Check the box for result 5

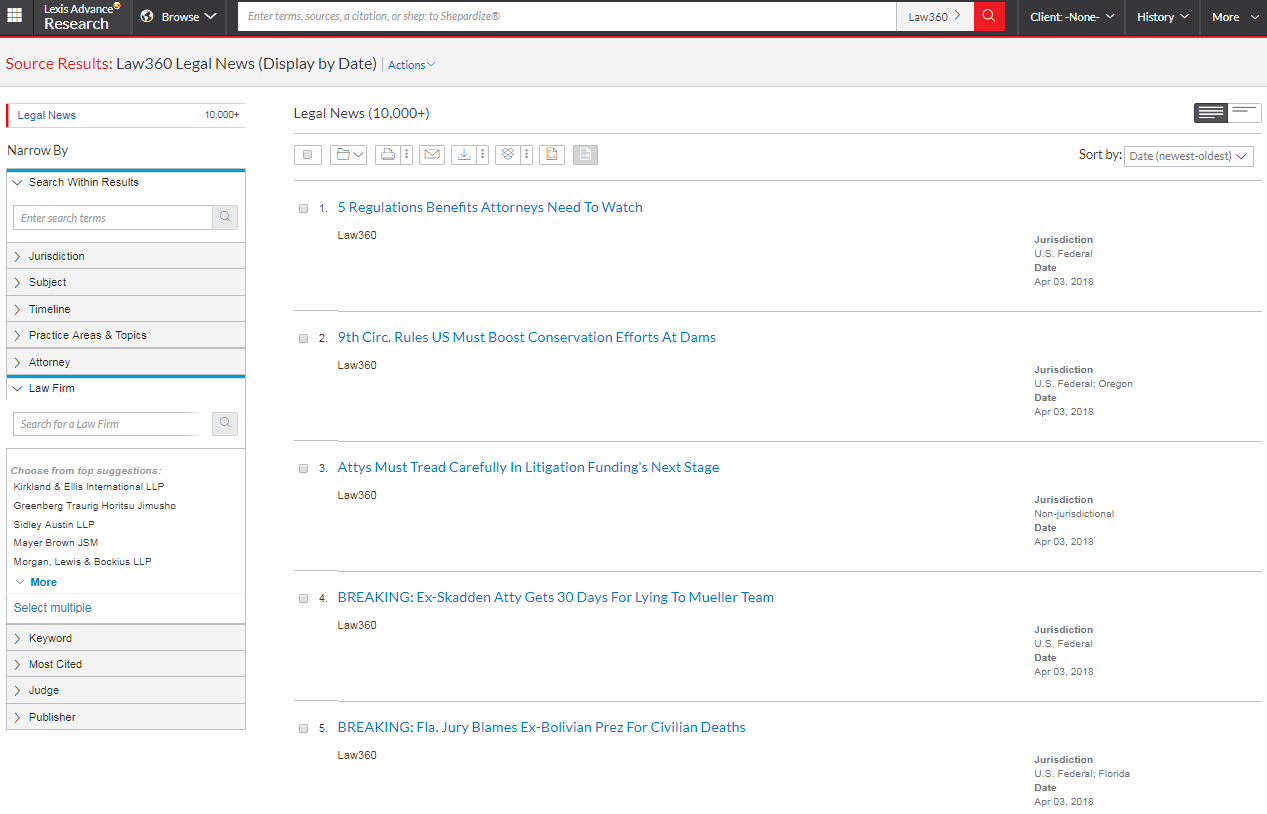tap(303, 728)
